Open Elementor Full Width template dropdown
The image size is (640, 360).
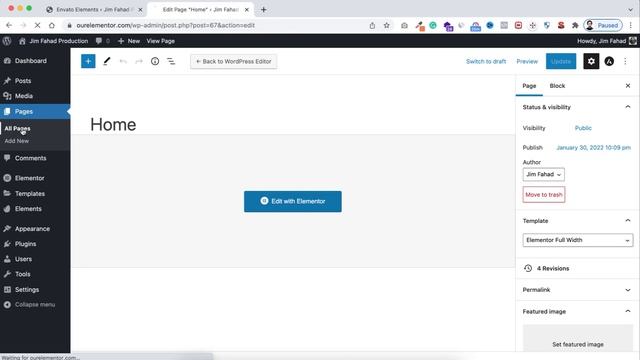tap(578, 240)
